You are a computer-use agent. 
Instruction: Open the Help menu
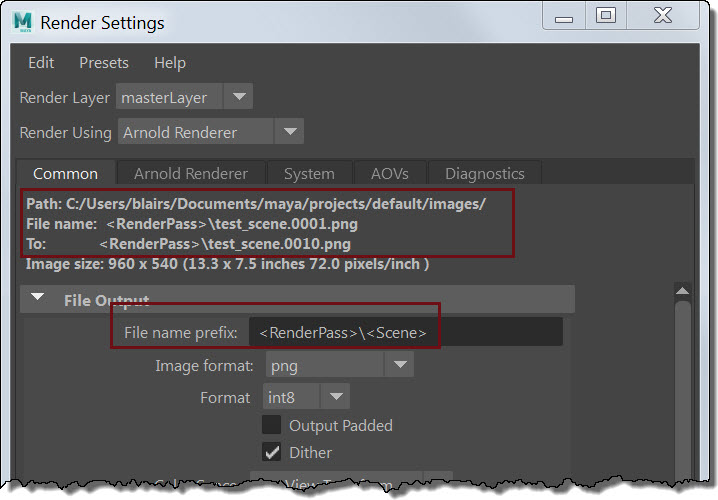click(169, 62)
